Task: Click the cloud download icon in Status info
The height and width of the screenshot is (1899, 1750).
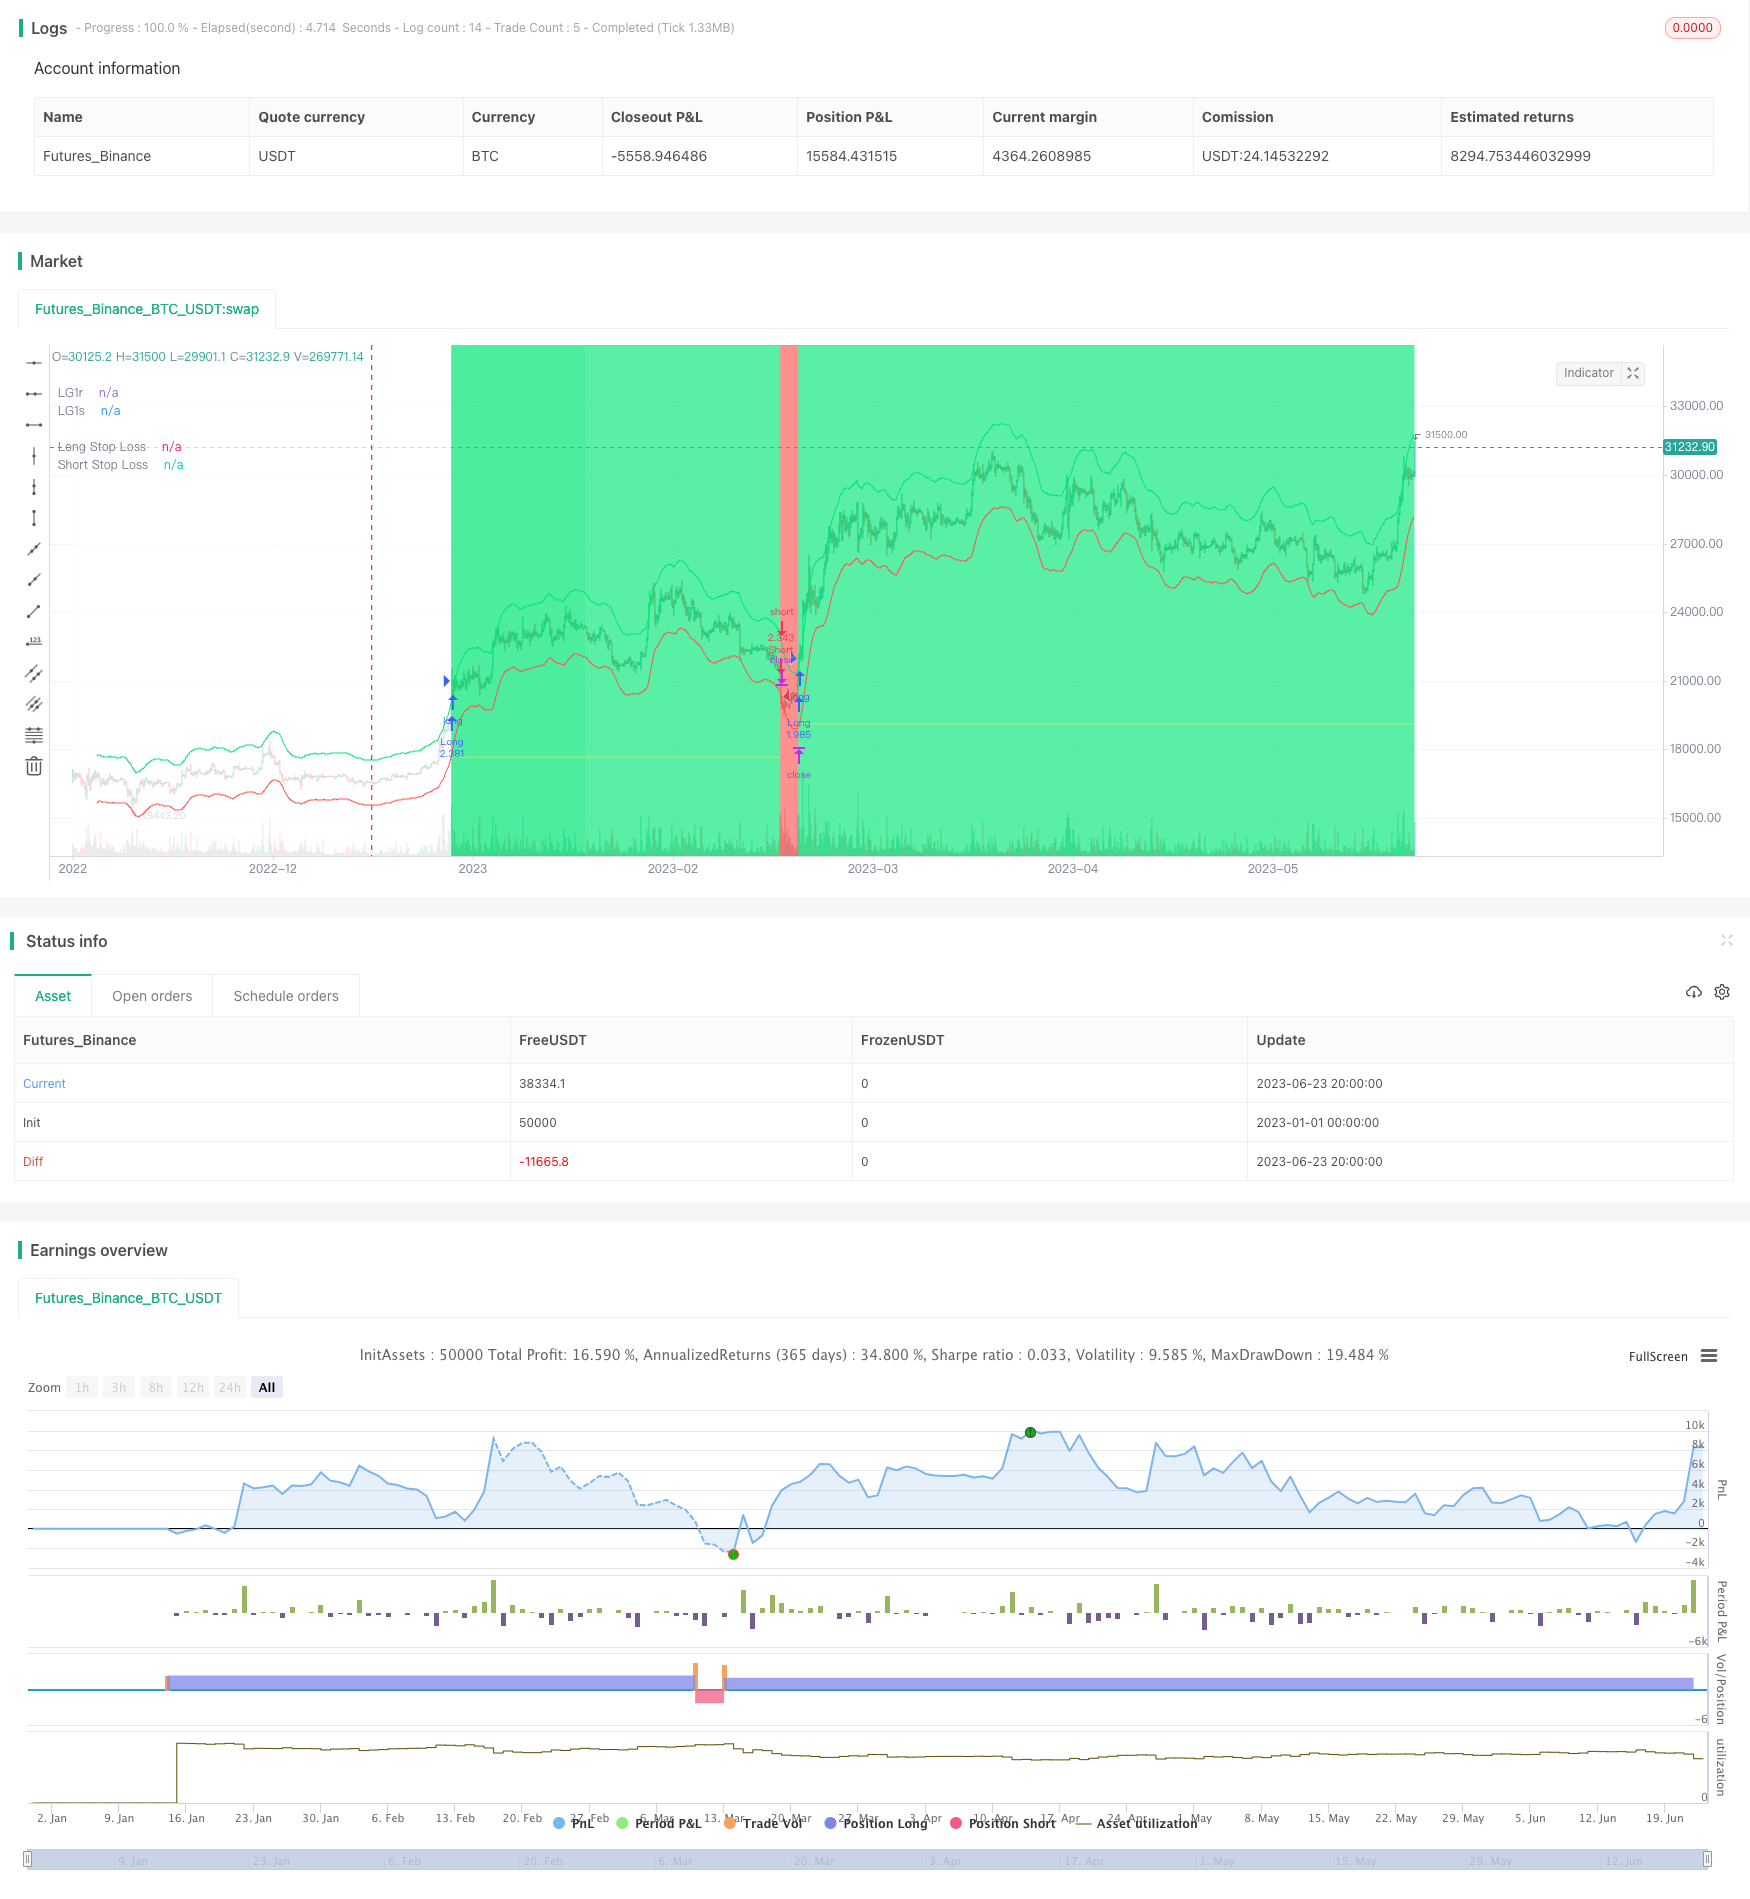Action: point(1693,992)
